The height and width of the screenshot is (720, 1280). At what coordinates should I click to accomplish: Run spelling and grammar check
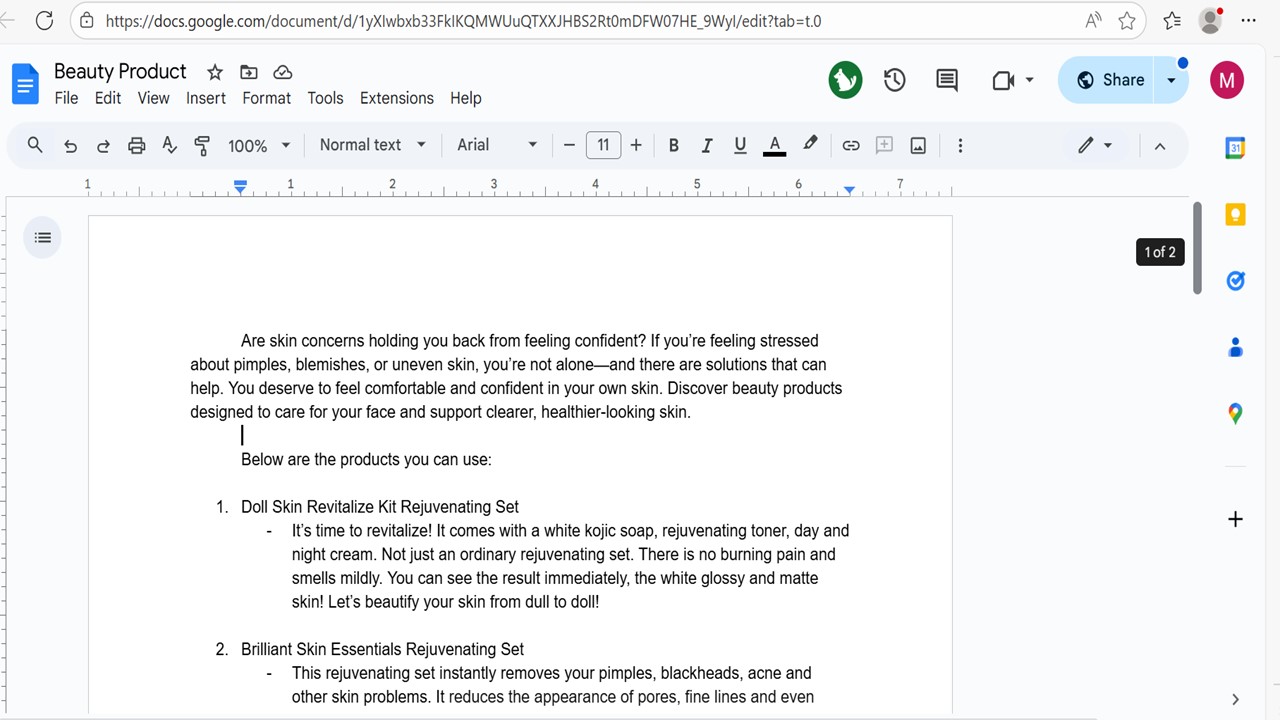tap(170, 146)
